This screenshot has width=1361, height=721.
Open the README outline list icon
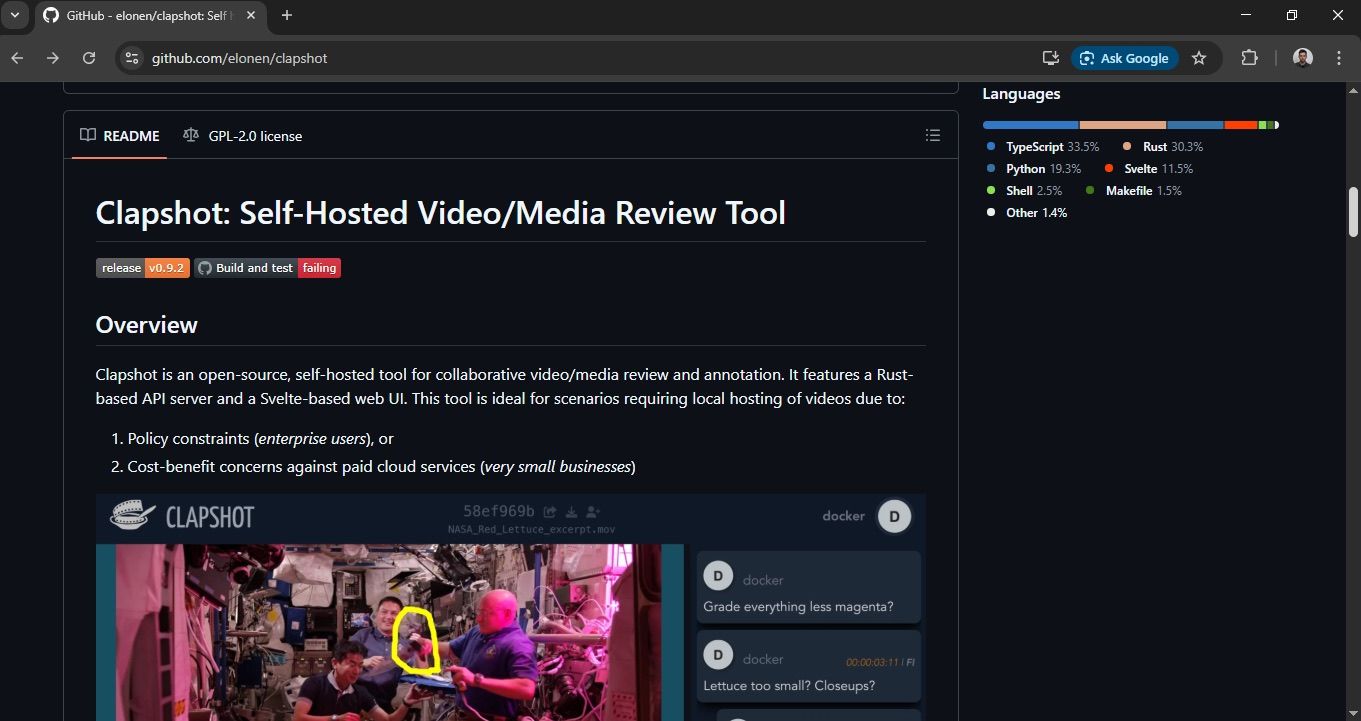[x=932, y=135]
